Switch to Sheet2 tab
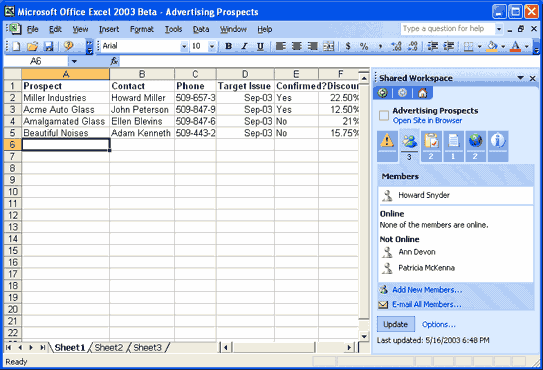Image resolution: width=543 pixels, height=370 pixels. (108, 347)
